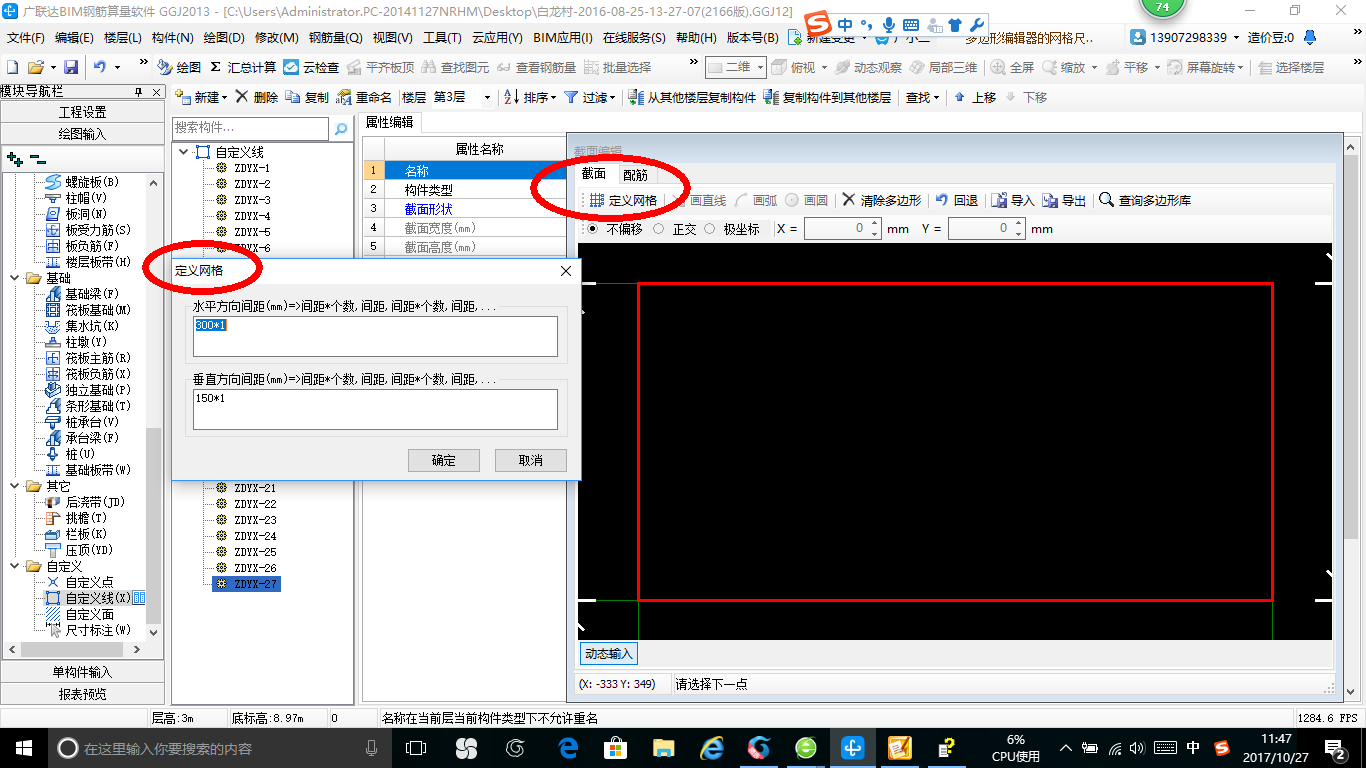1366x768 pixels.
Task: Open the 文件(F) menu
Action: coord(26,38)
